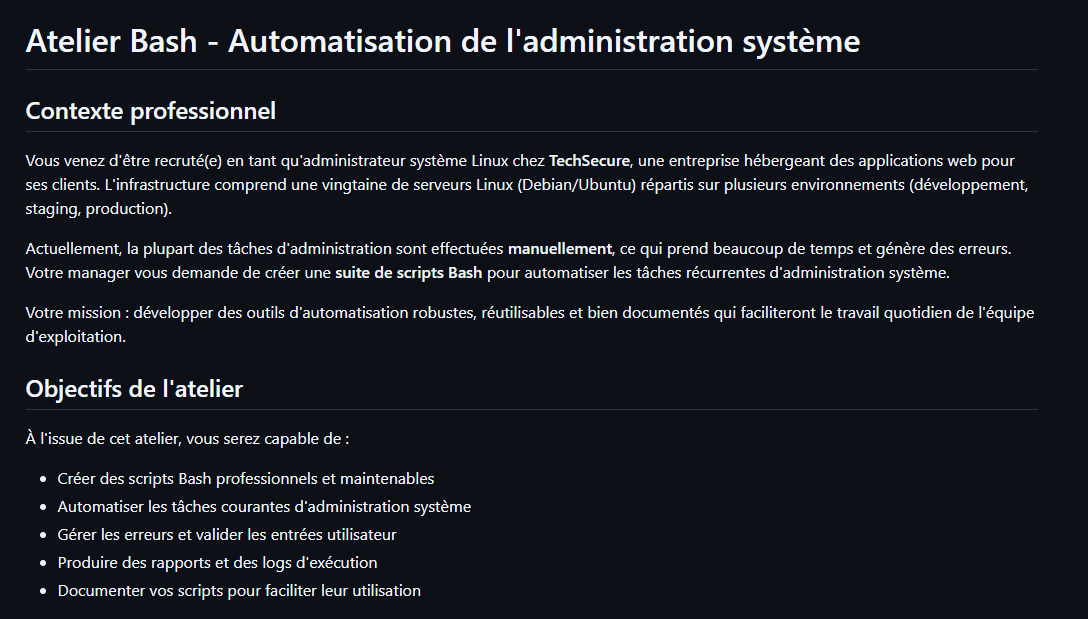Click the bold word "manuellement"
This screenshot has width=1088, height=619.
pos(559,247)
